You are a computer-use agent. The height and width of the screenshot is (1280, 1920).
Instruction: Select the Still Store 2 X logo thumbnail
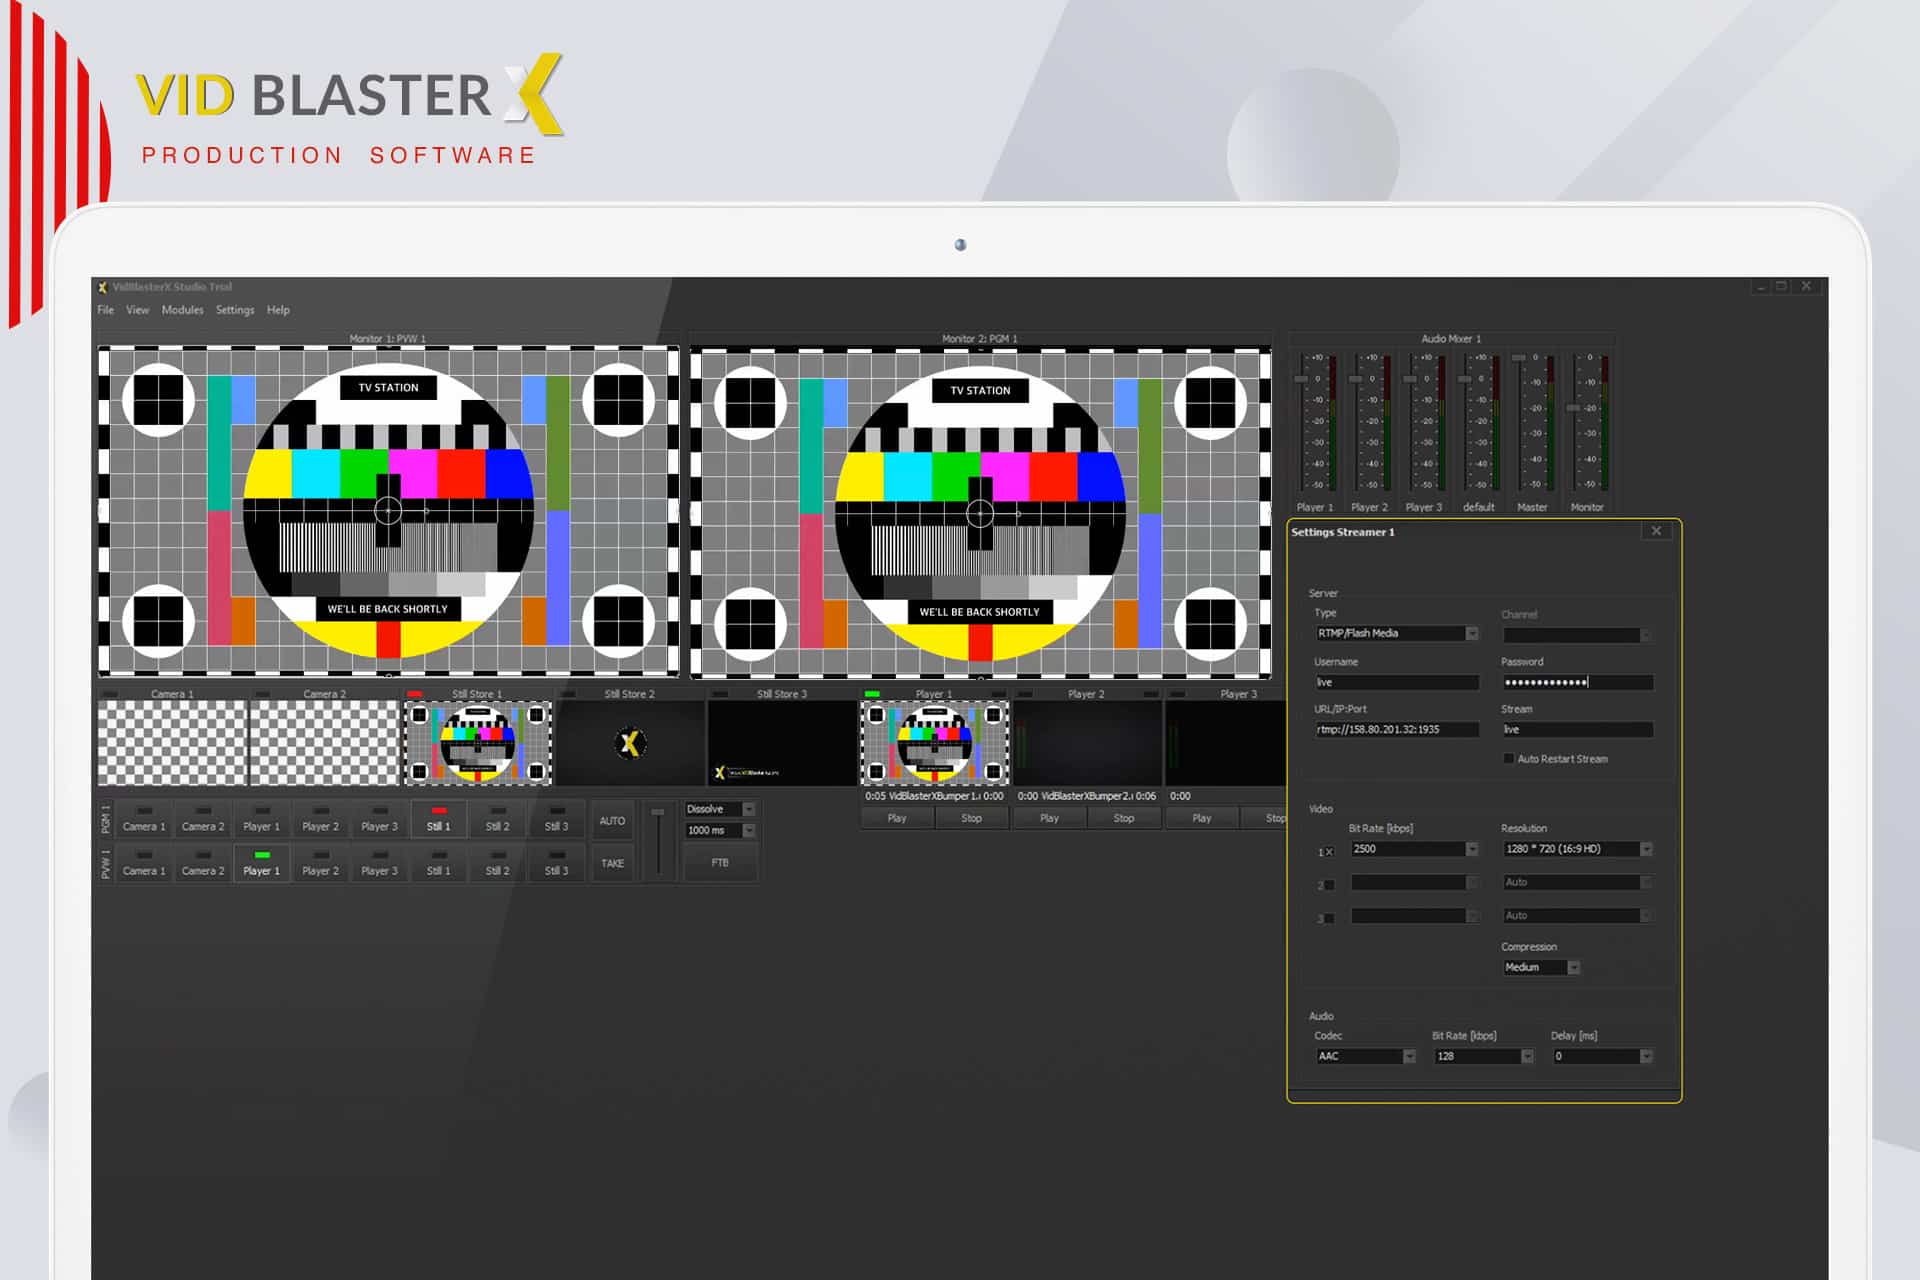click(x=629, y=742)
